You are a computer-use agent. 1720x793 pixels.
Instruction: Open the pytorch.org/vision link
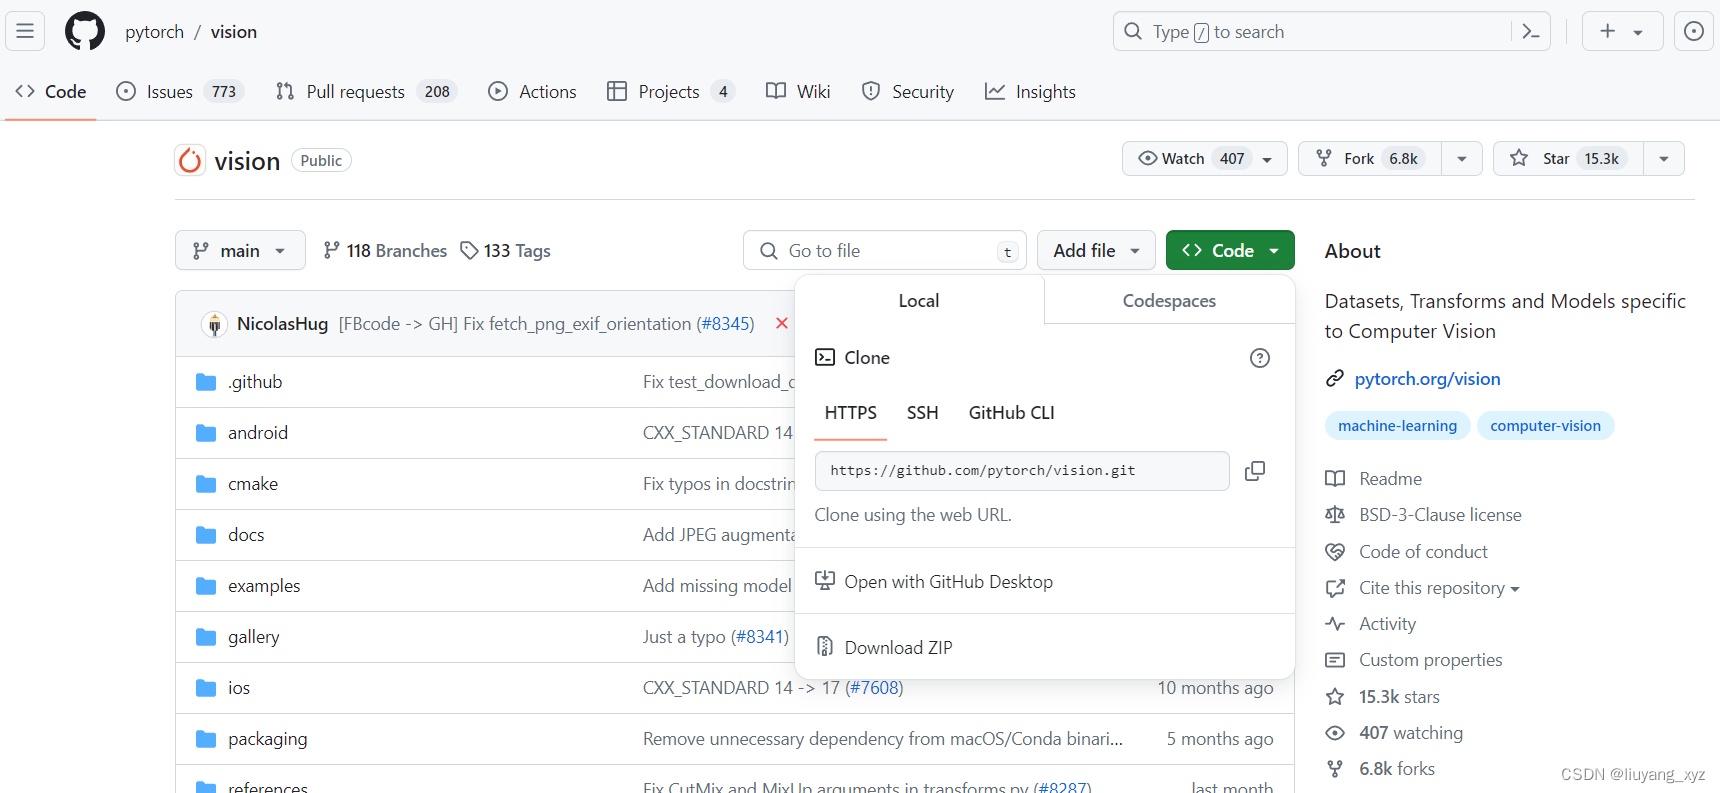pyautogui.click(x=1427, y=378)
